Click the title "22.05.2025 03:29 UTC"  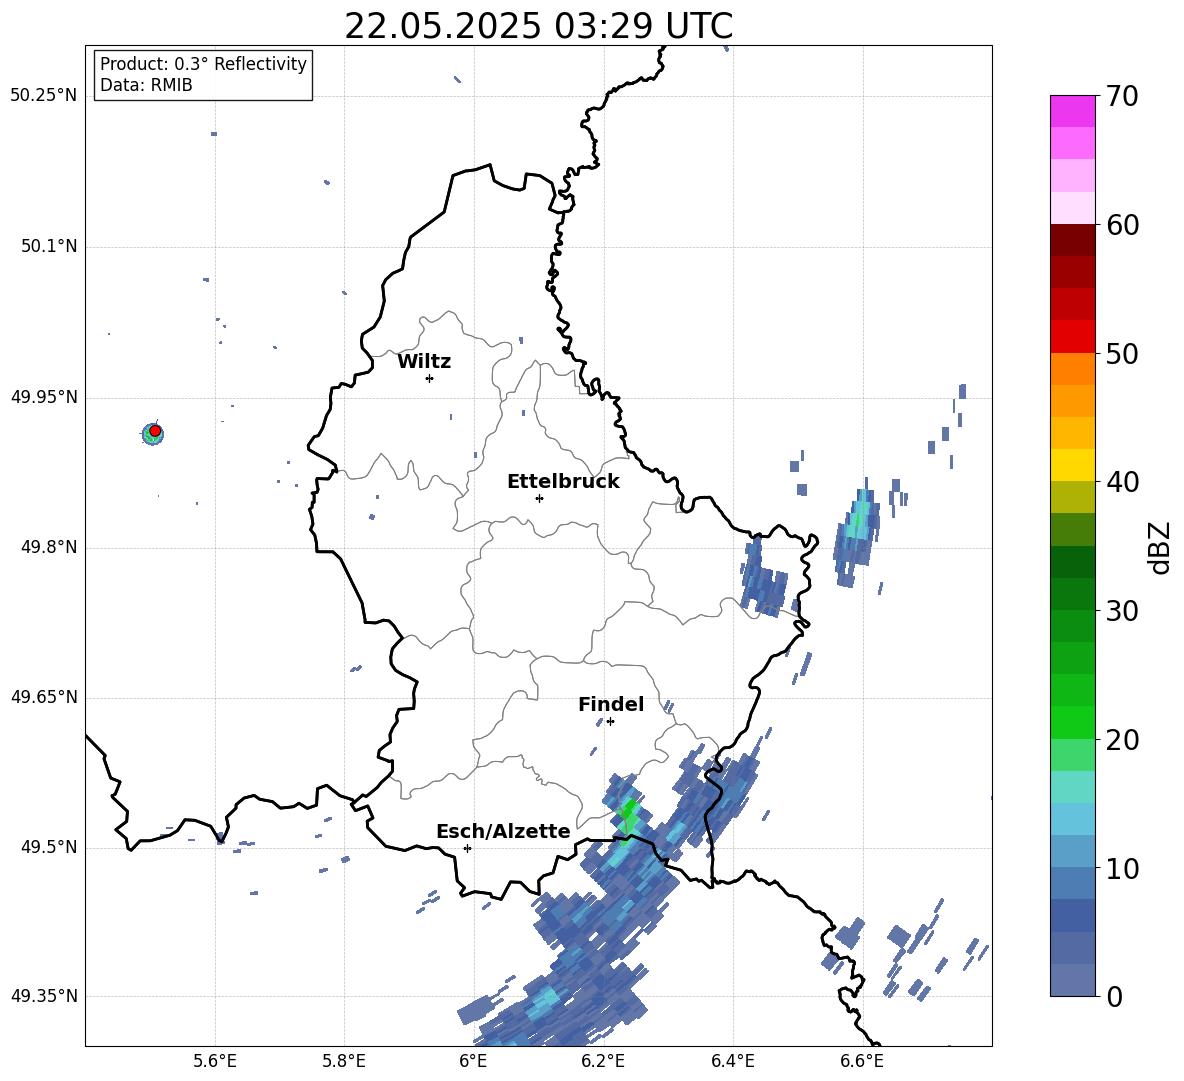tap(538, 26)
